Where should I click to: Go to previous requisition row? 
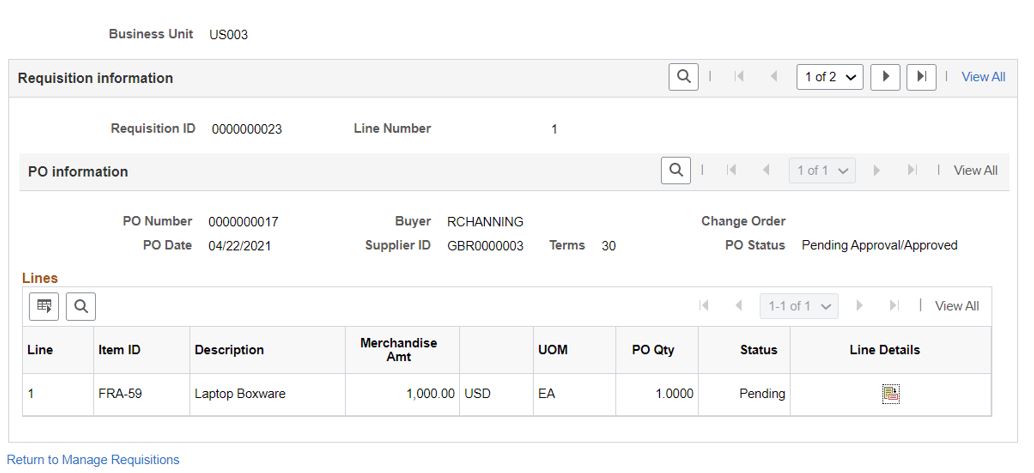click(x=773, y=77)
